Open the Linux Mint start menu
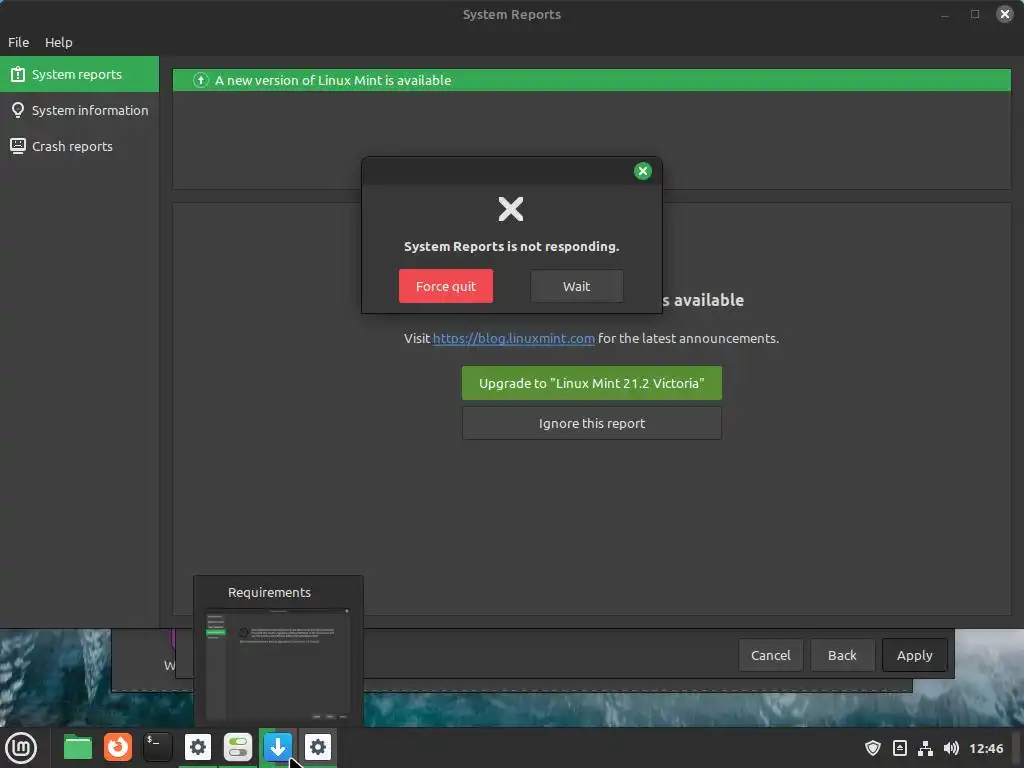The height and width of the screenshot is (768, 1024). point(21,748)
